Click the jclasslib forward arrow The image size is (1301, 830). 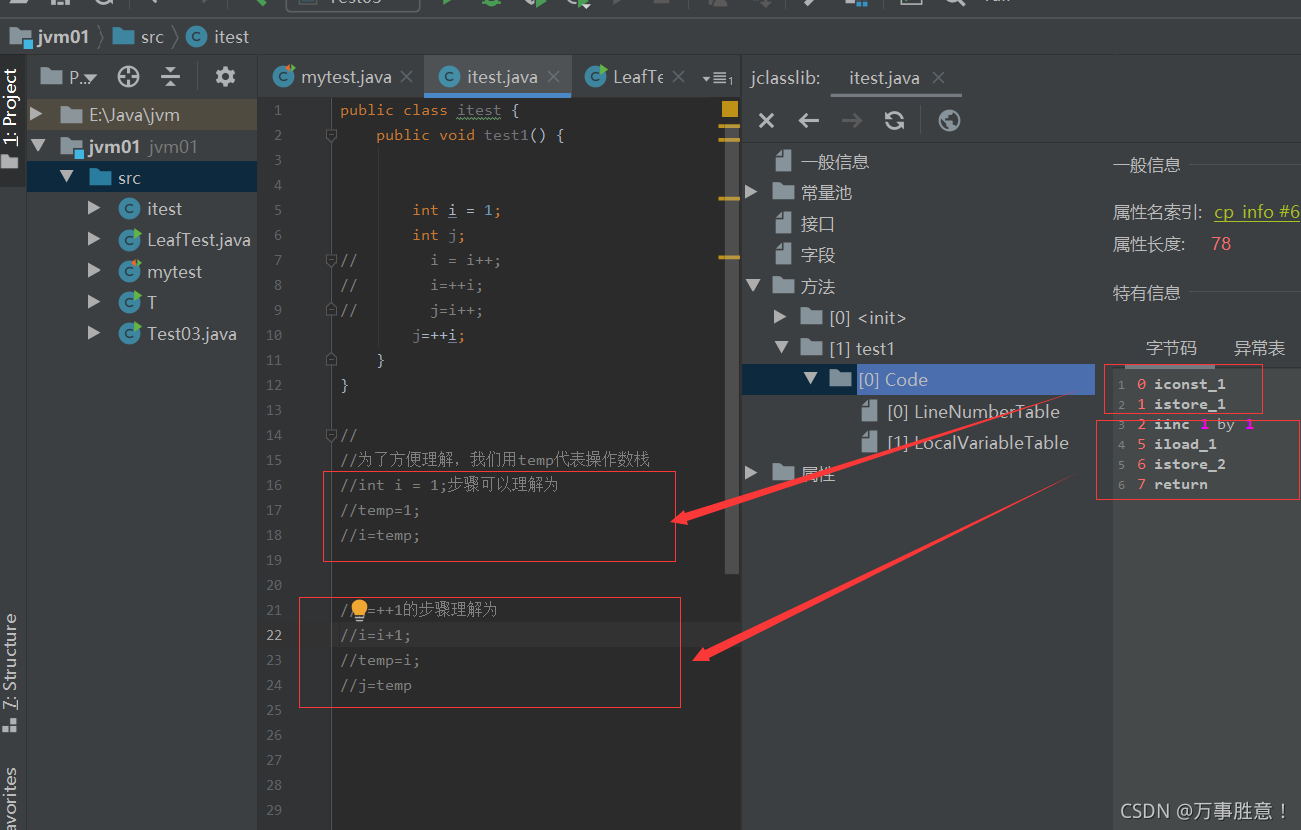tap(852, 121)
